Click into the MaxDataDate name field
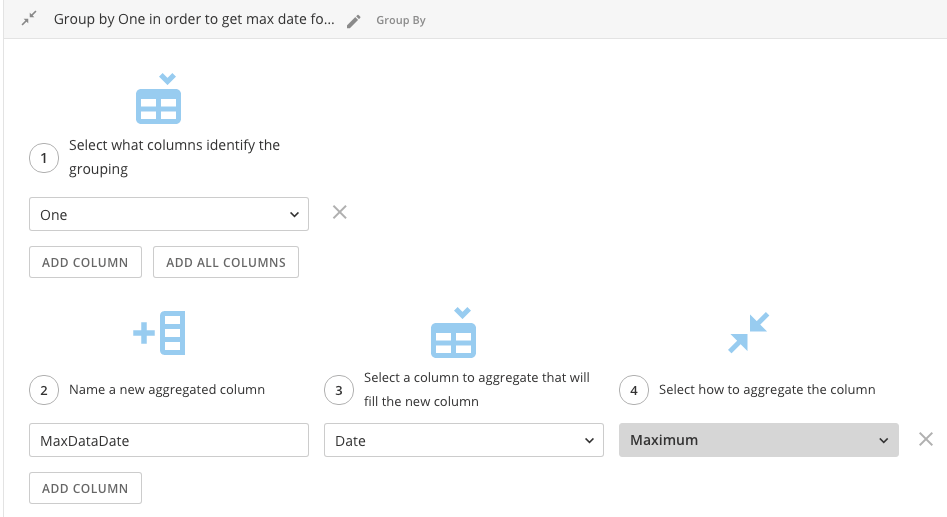 point(169,440)
